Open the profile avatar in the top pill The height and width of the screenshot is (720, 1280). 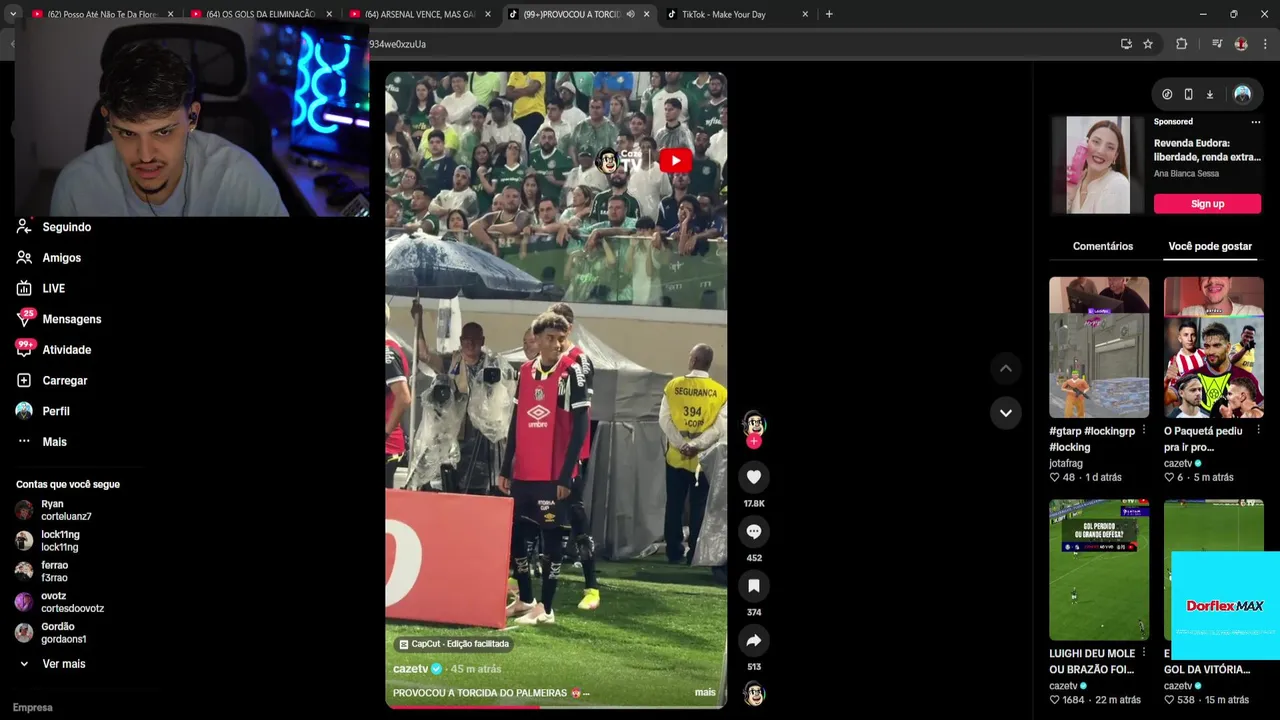pos(1242,94)
